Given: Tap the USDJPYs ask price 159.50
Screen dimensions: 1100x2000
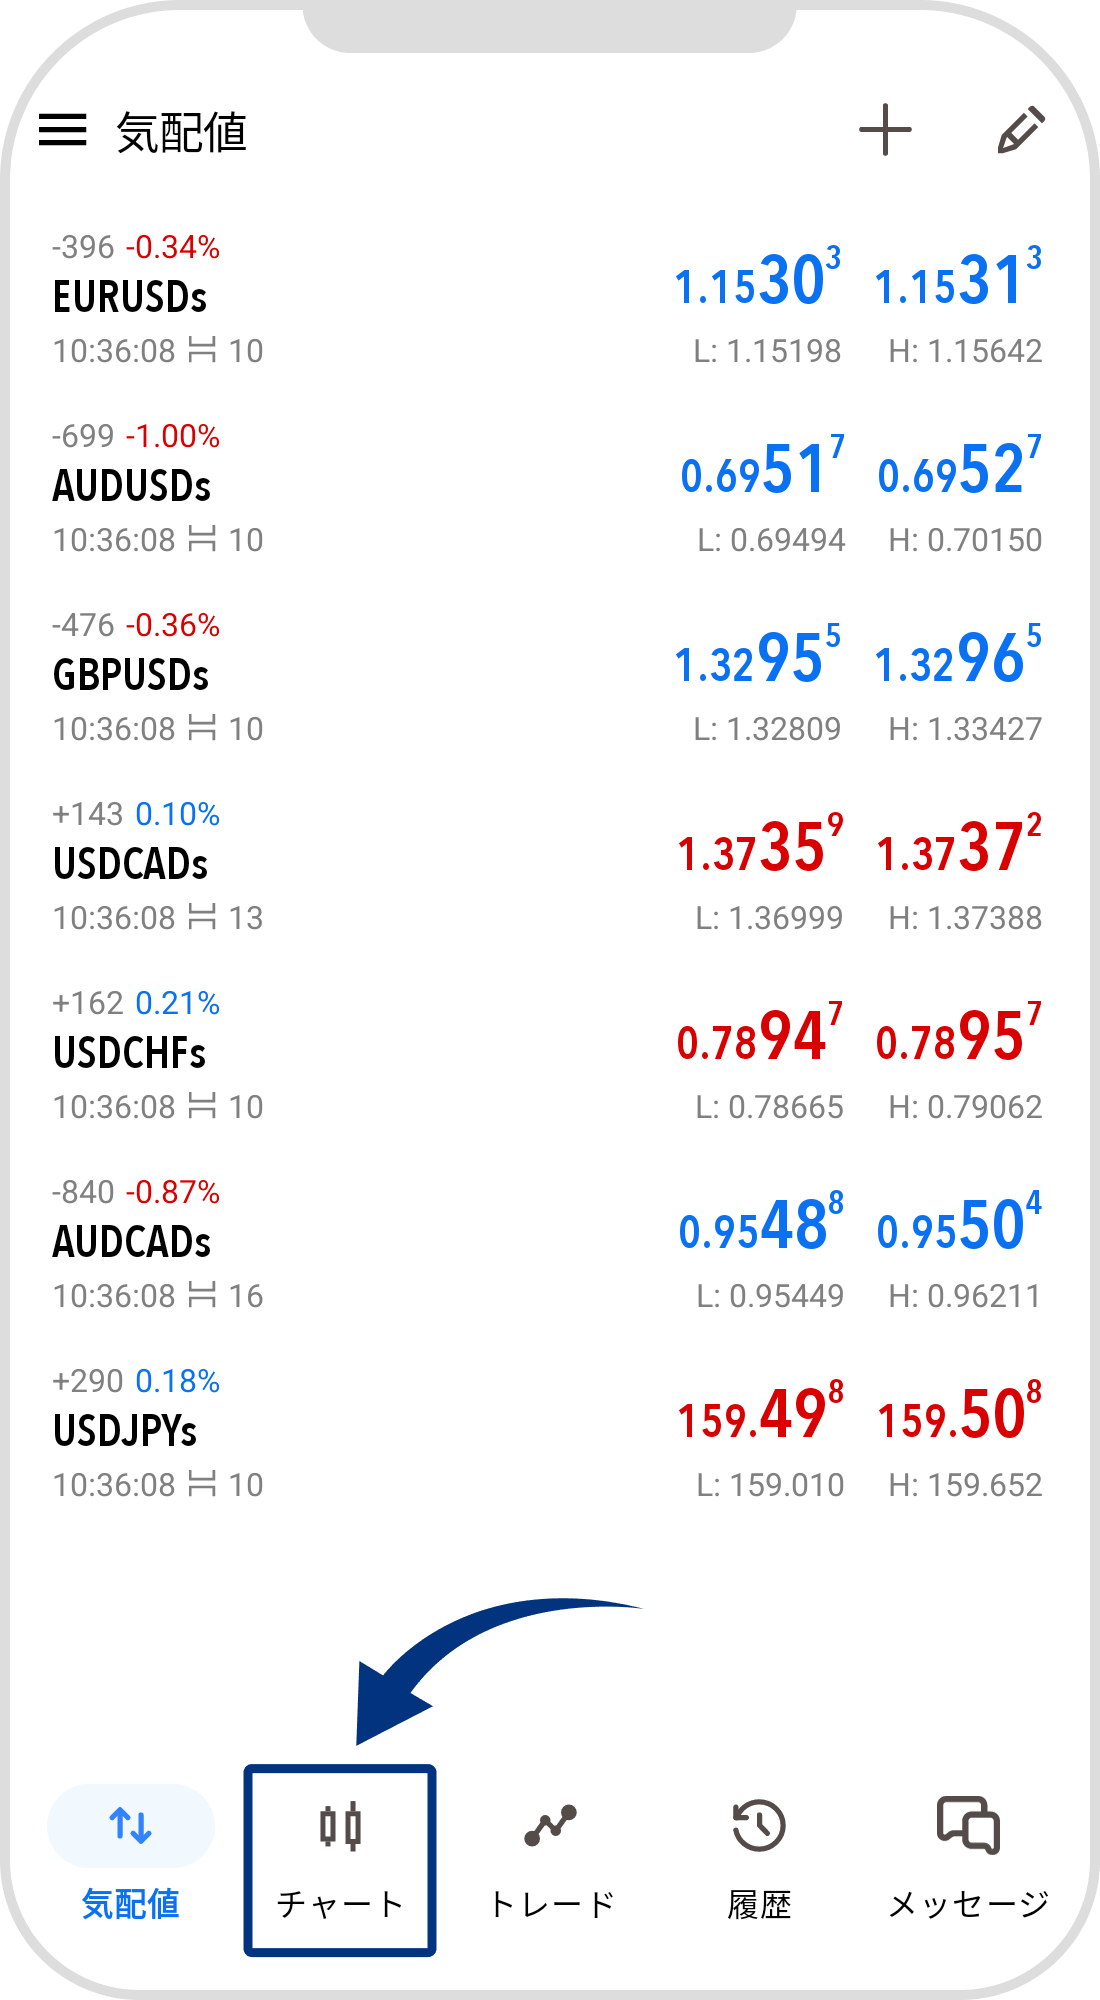Looking at the screenshot, I should (x=958, y=1415).
